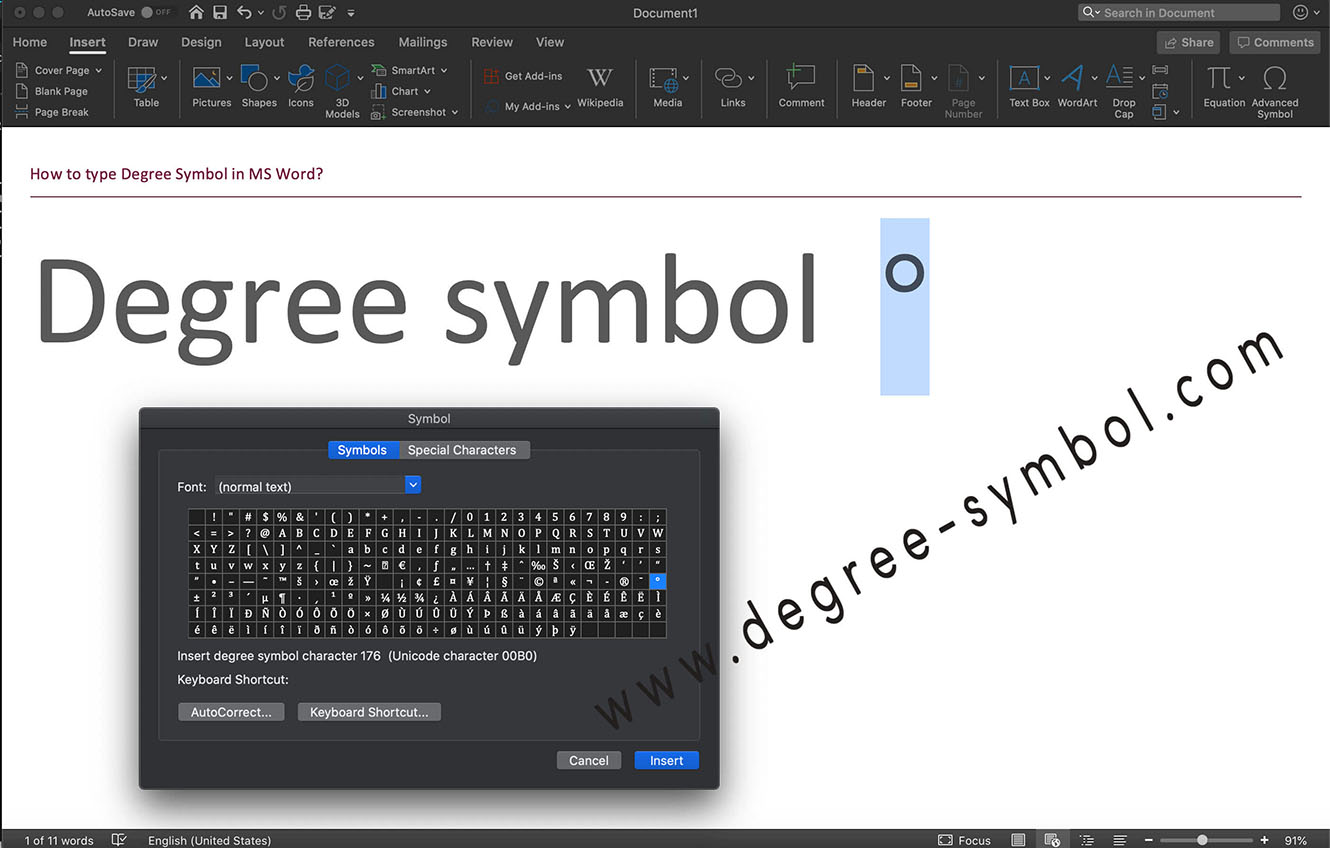Click Insert to add the degree symbol
The width and height of the screenshot is (1330, 848).
click(666, 760)
